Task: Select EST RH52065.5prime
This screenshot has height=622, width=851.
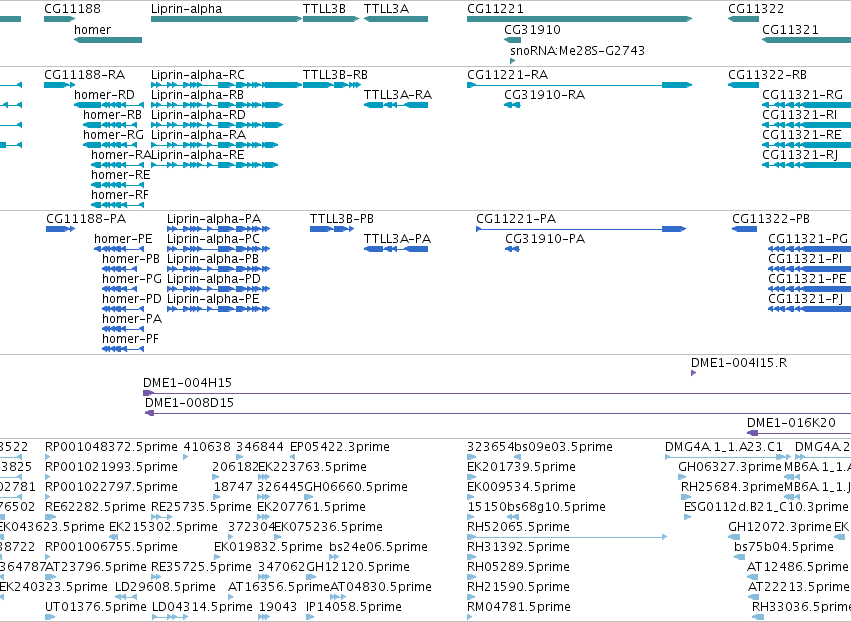Action: point(518,528)
